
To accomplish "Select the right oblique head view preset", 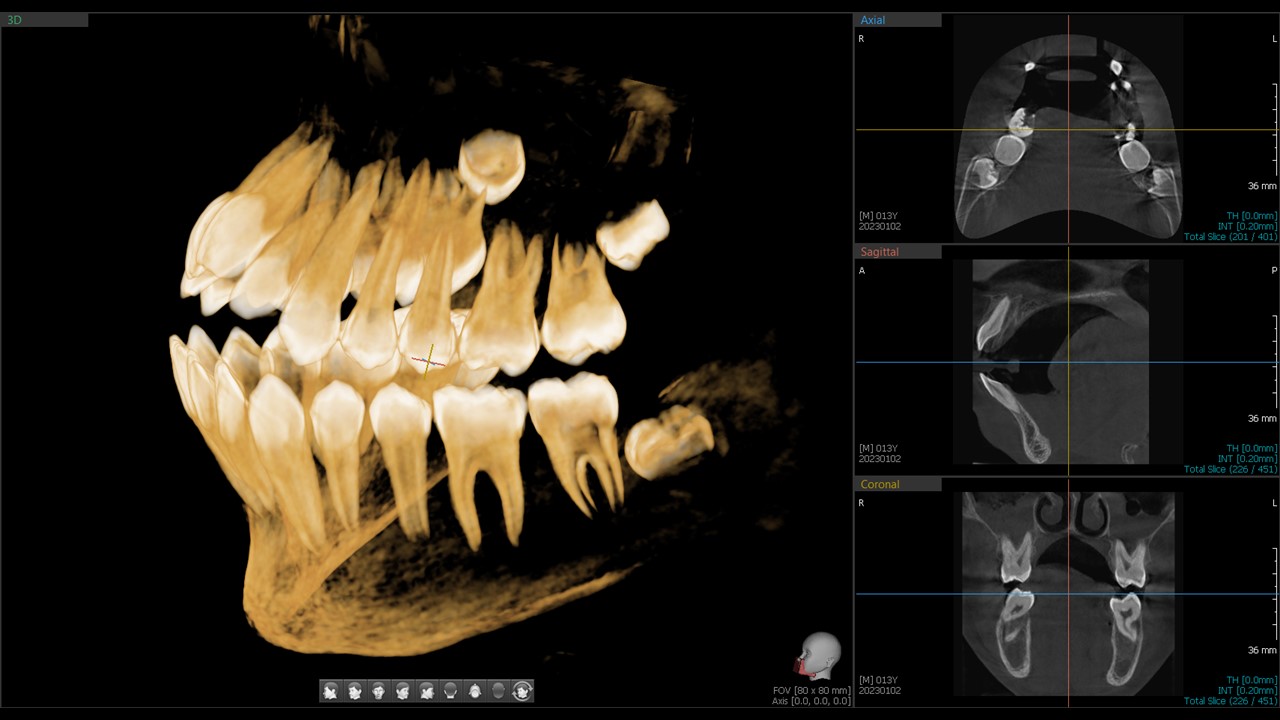I will tap(355, 690).
